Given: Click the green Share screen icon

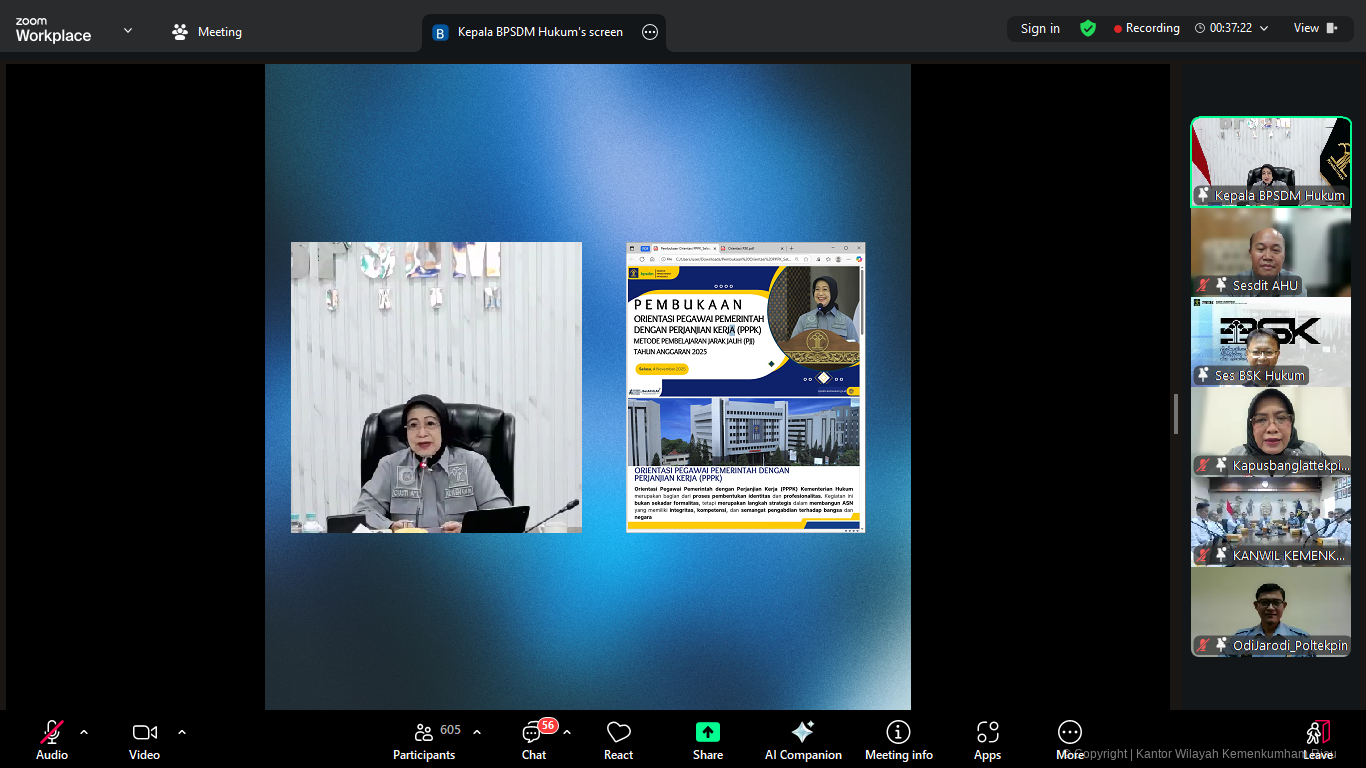Looking at the screenshot, I should 707,732.
